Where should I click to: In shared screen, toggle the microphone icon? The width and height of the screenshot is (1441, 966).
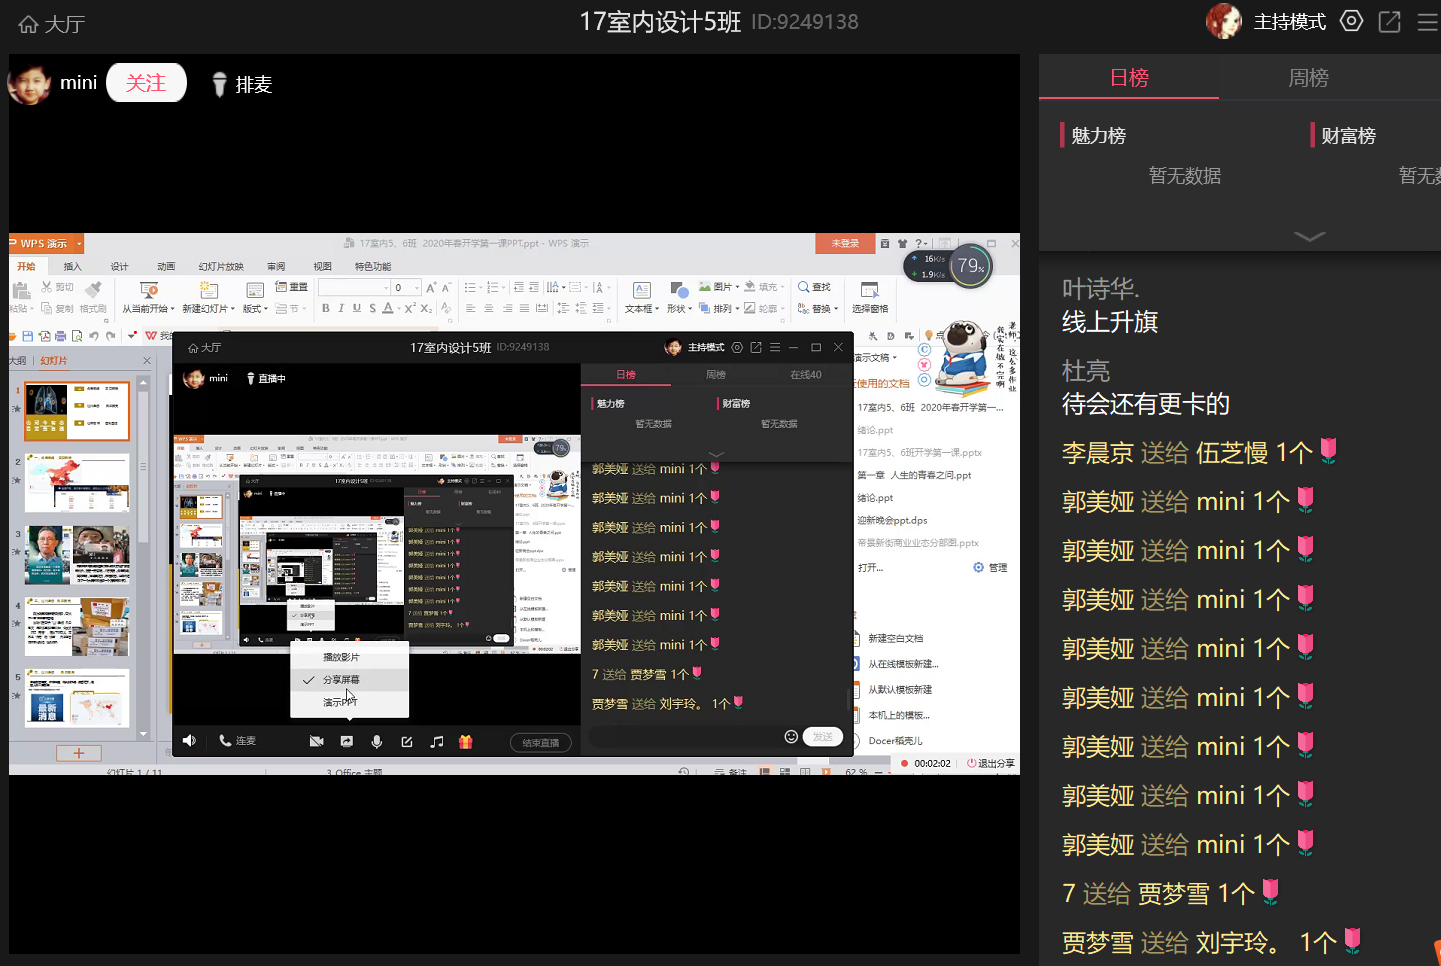376,741
